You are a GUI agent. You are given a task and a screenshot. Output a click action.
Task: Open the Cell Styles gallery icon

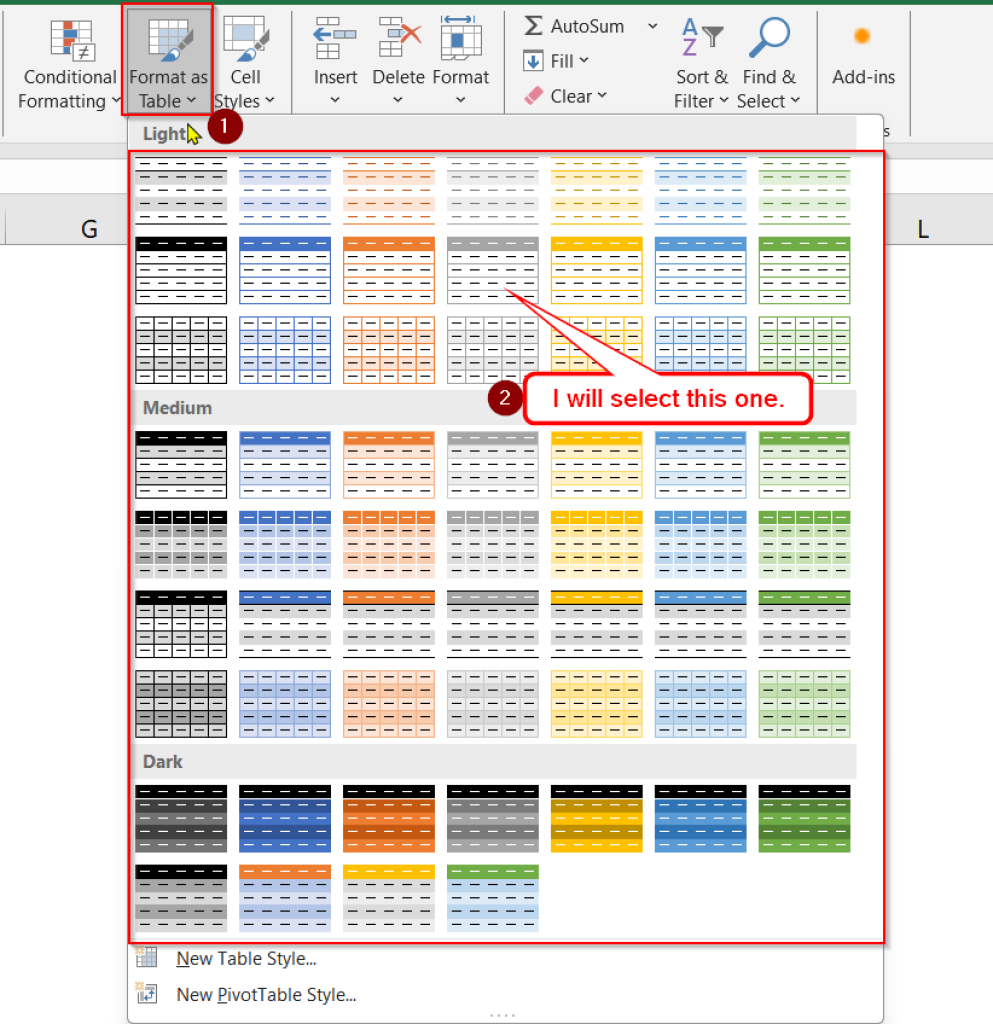(243, 40)
